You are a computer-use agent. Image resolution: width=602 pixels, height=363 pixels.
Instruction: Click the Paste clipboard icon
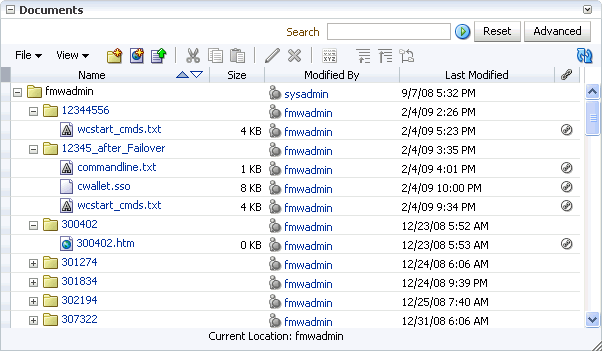click(237, 56)
